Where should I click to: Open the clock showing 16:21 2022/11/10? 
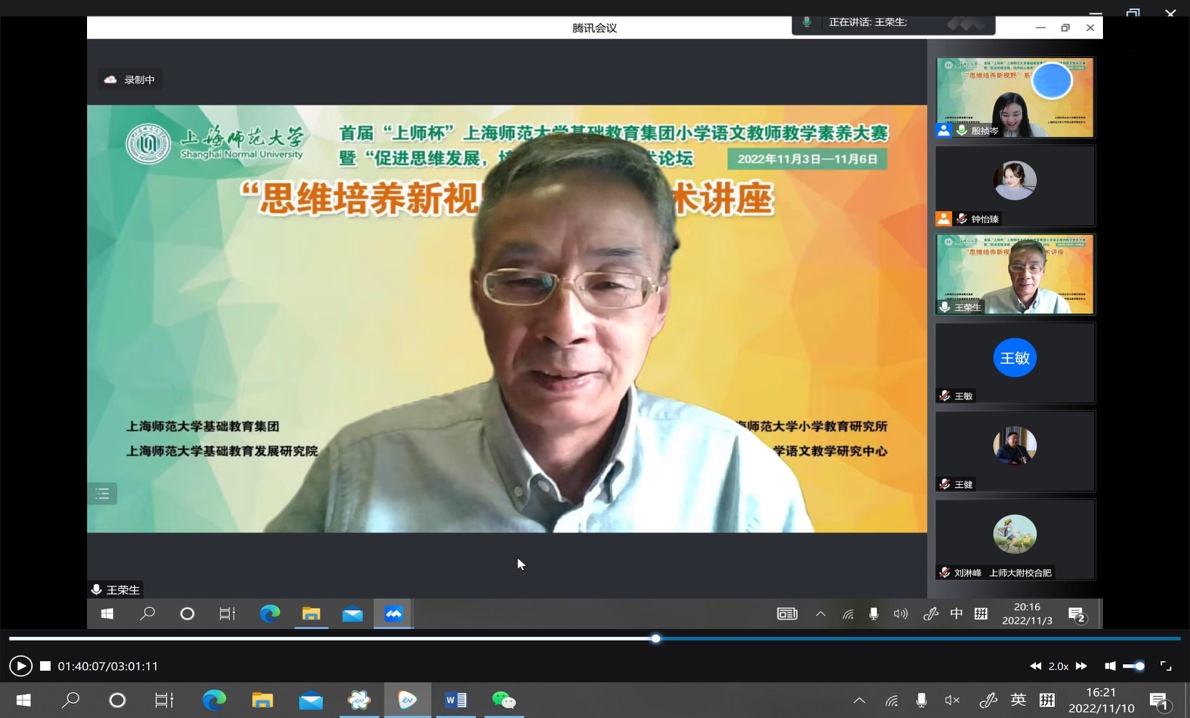[1100, 700]
